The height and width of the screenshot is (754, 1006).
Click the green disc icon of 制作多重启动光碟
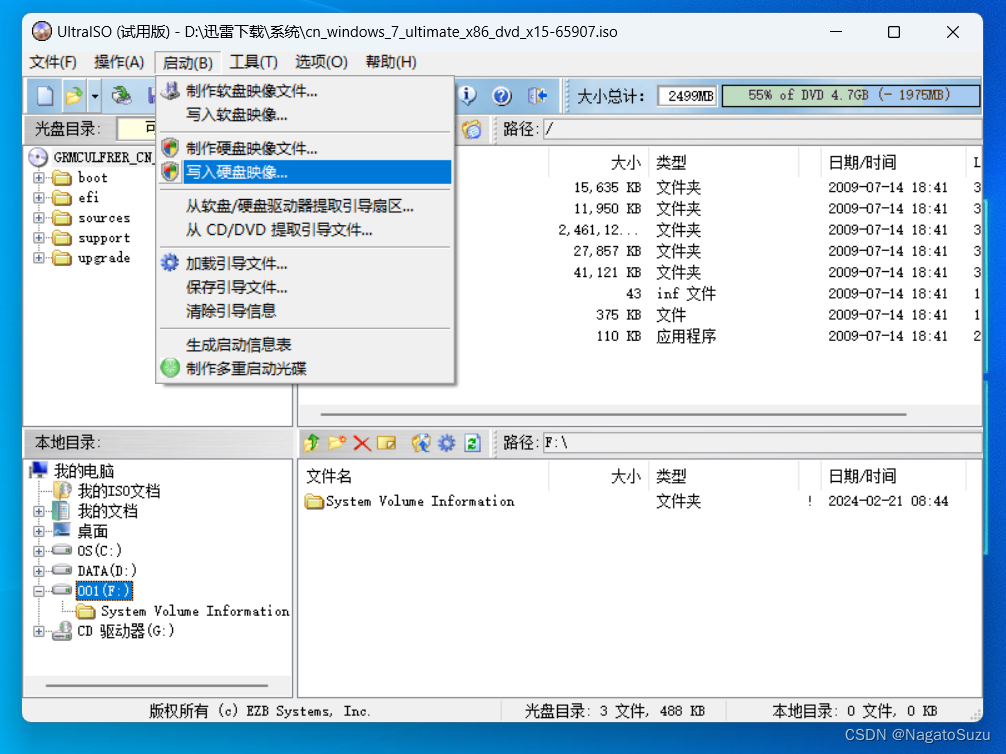170,368
